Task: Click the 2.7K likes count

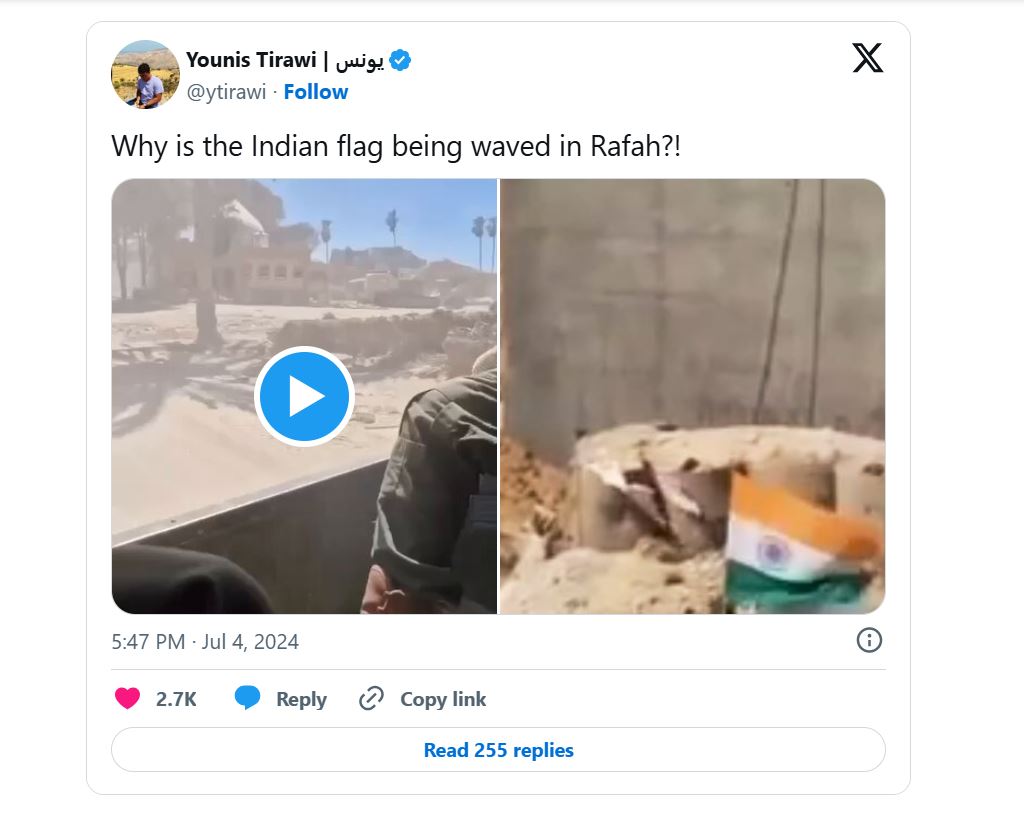Action: 176,699
